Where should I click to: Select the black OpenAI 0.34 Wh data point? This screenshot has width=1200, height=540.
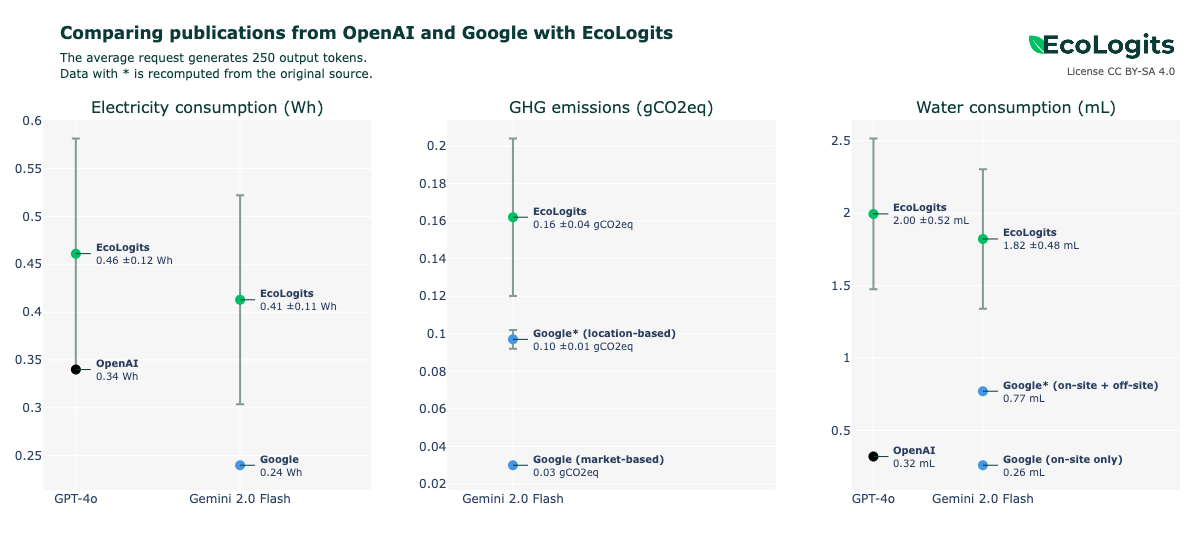[x=75, y=369]
